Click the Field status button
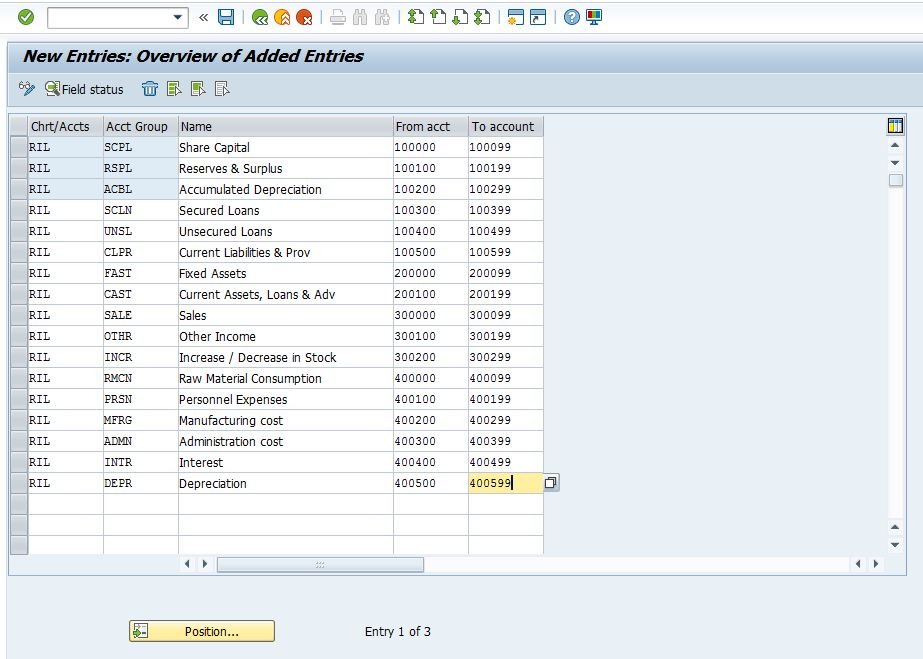 click(x=84, y=89)
